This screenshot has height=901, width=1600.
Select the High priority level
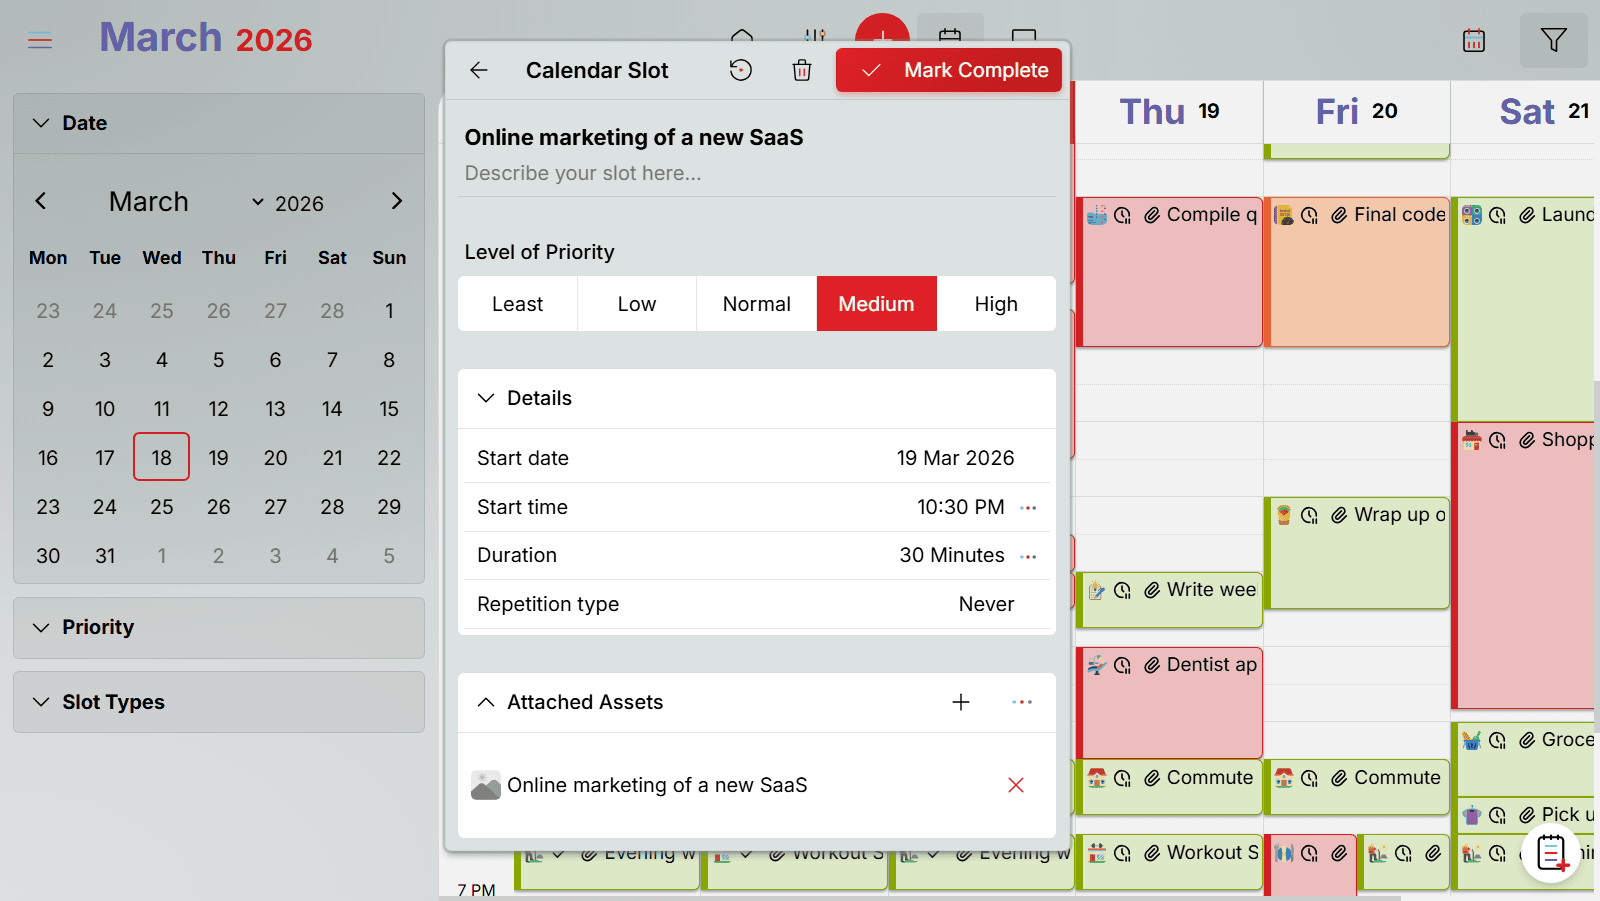point(996,303)
